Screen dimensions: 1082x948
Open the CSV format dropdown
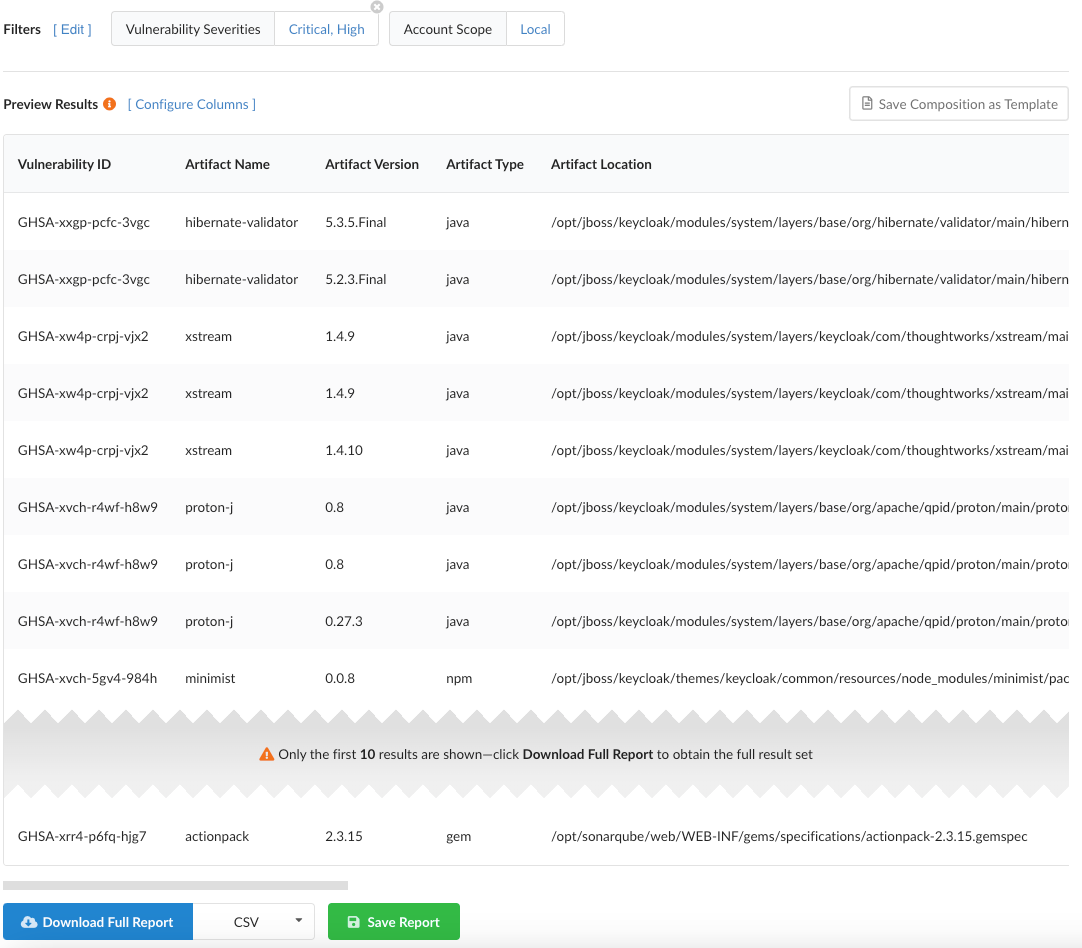click(x=254, y=921)
